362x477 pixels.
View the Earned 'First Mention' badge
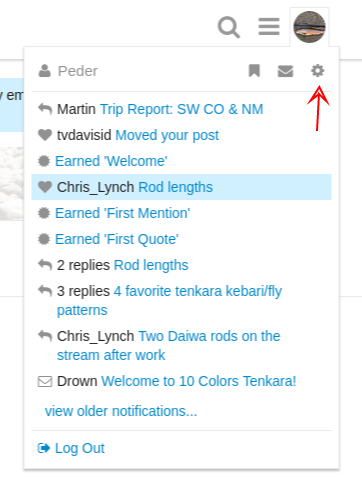(182, 213)
